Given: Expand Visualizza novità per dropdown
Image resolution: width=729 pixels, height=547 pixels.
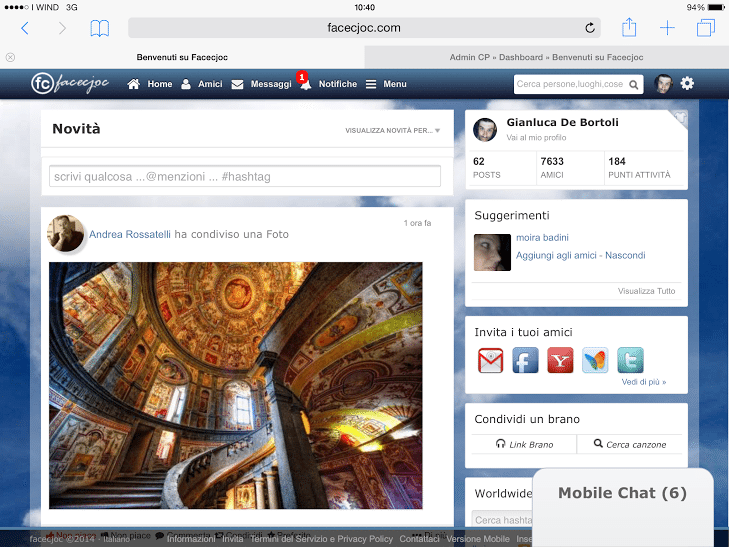Looking at the screenshot, I should (392, 130).
